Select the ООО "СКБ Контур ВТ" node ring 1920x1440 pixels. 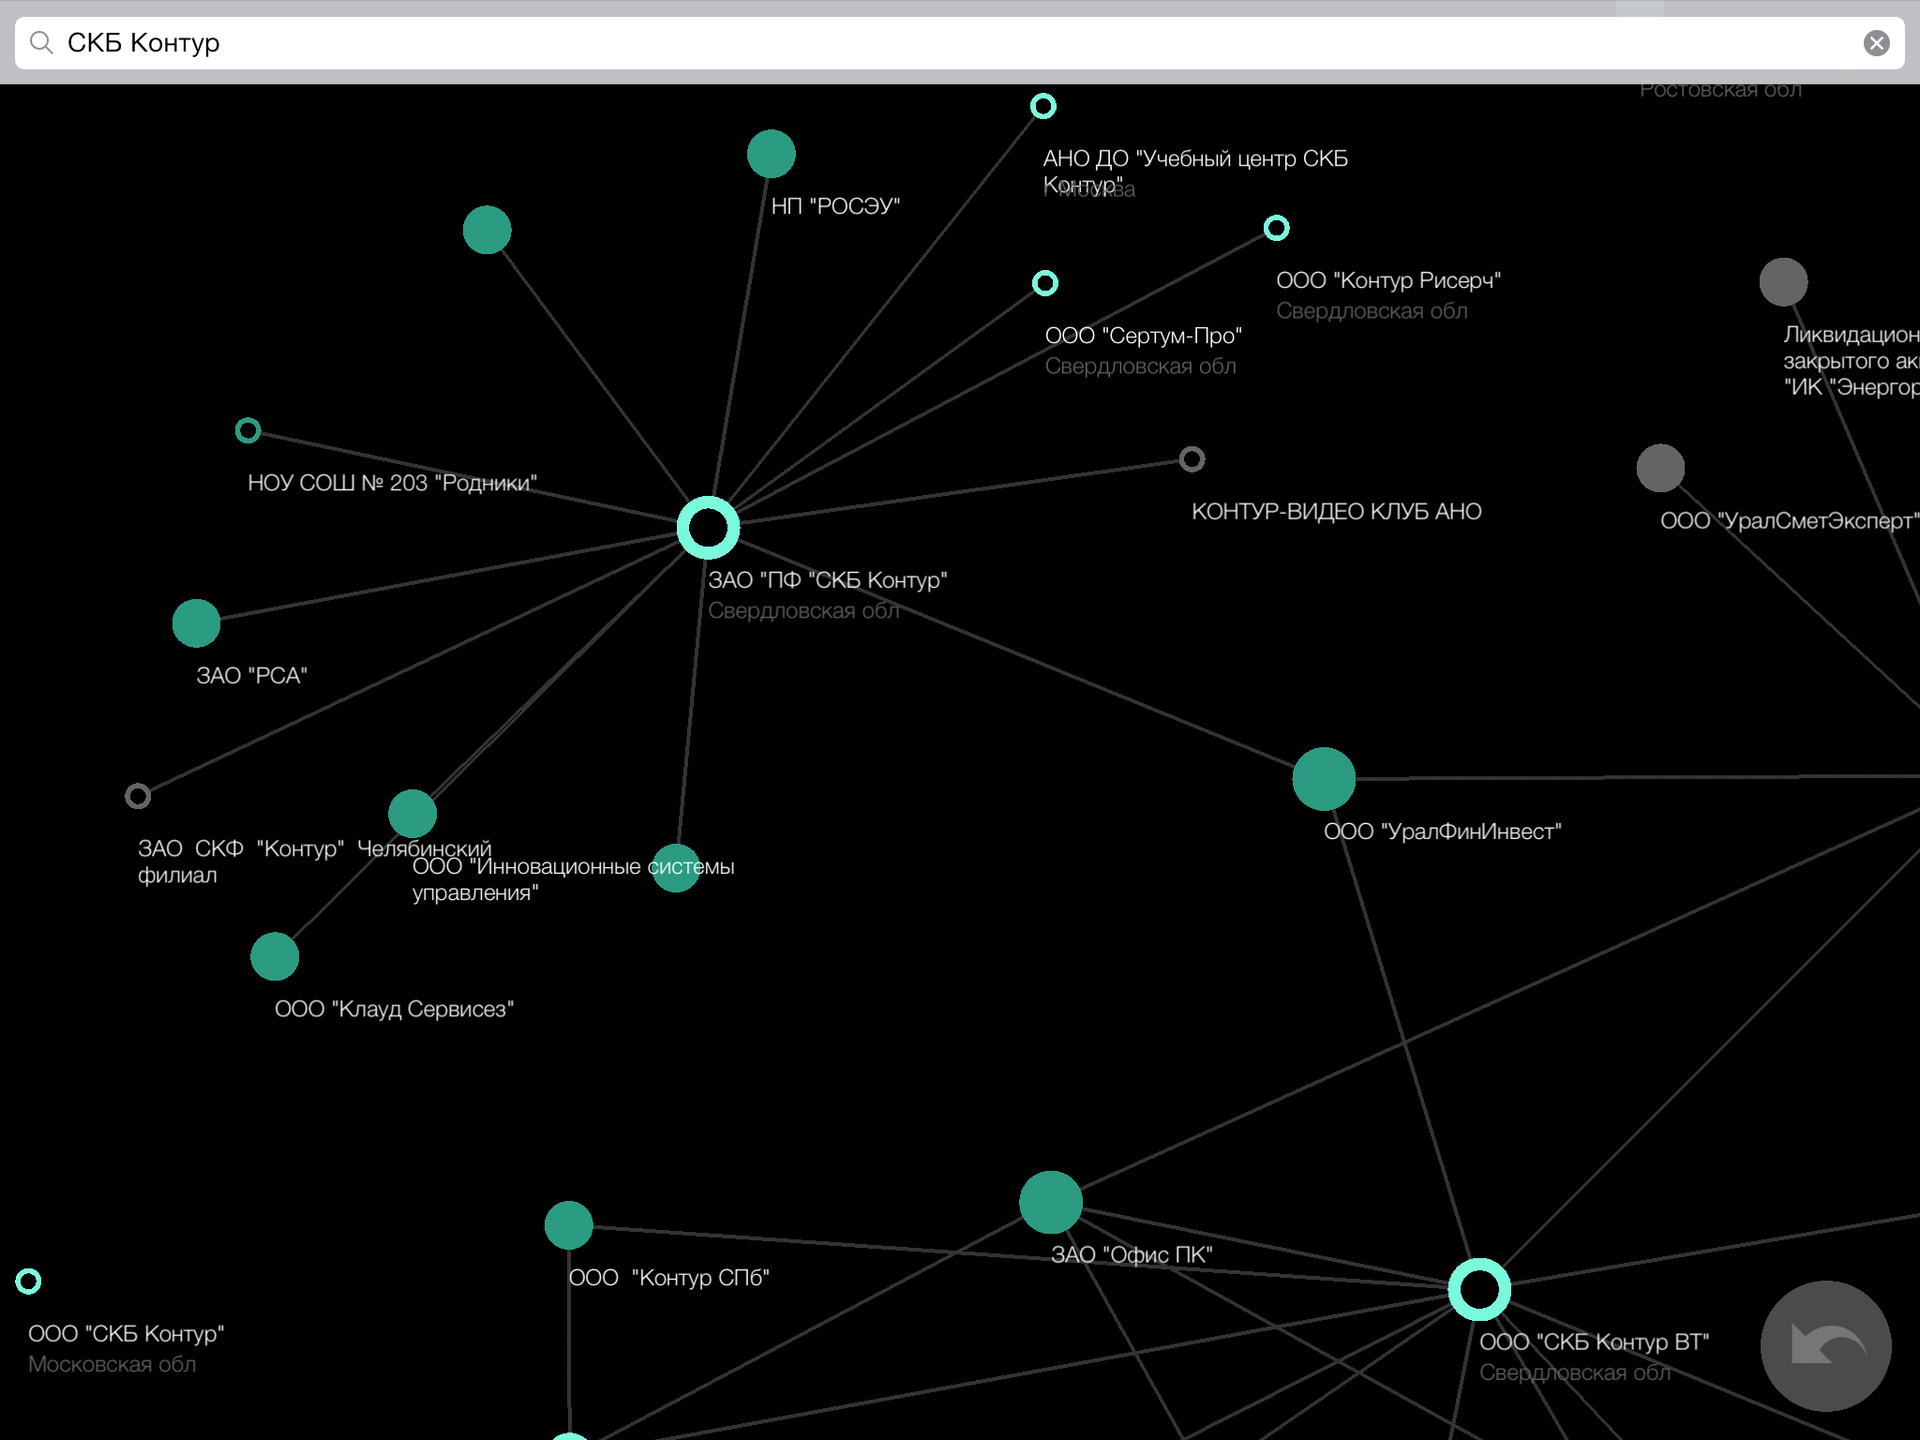pos(1480,1290)
